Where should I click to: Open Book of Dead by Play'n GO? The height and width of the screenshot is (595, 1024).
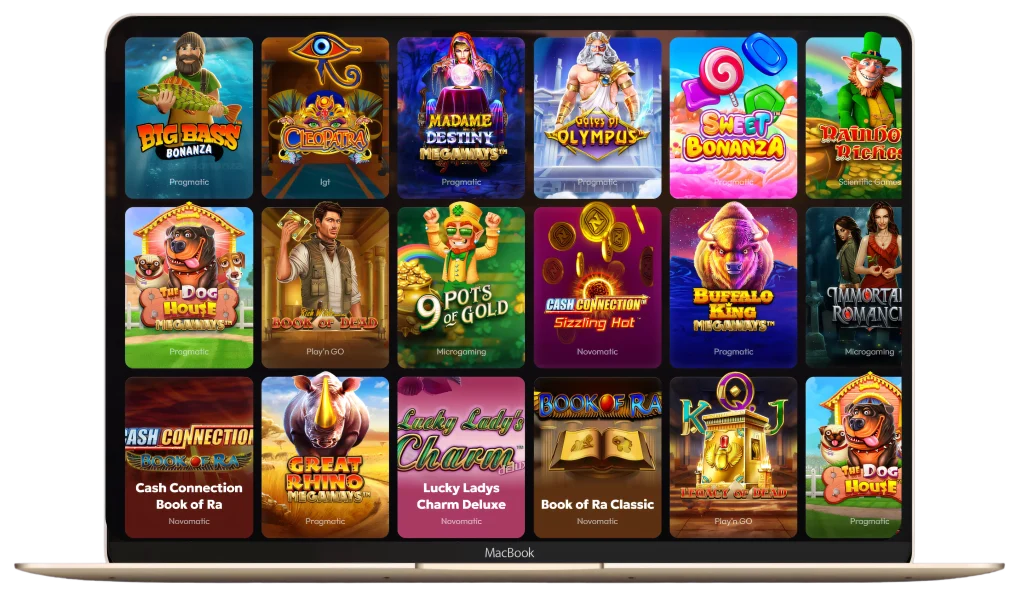coord(325,287)
